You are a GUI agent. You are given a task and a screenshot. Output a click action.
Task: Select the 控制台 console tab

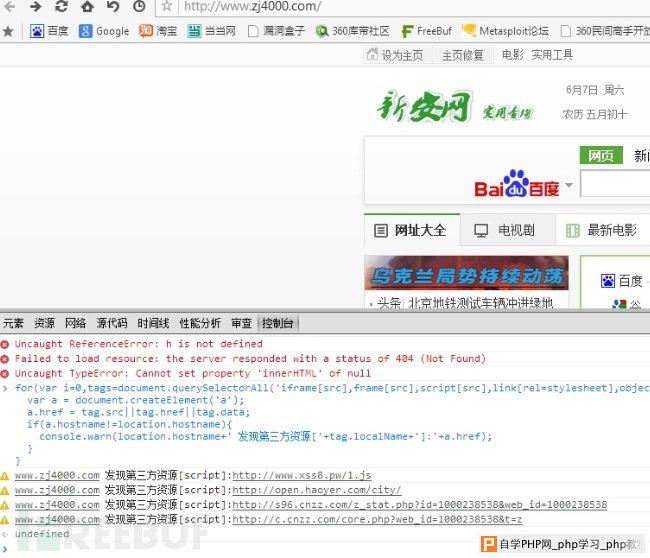coord(278,323)
